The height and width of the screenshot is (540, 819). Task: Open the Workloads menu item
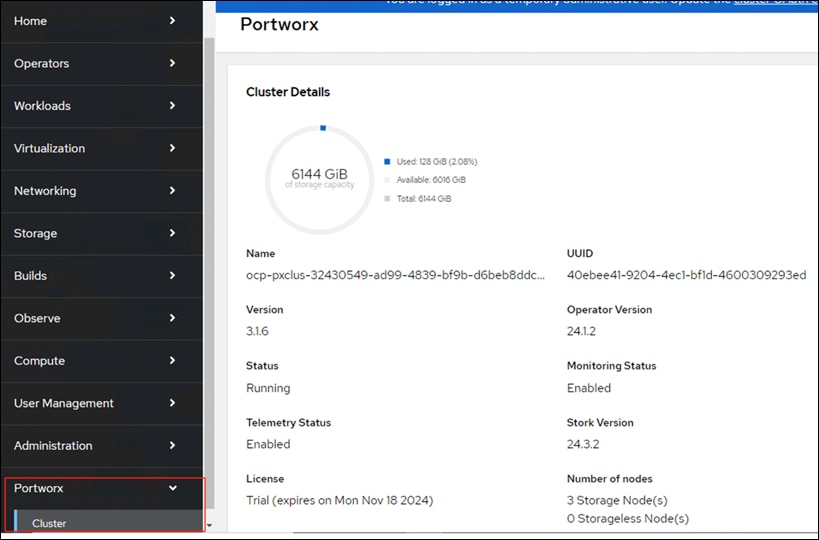point(101,106)
